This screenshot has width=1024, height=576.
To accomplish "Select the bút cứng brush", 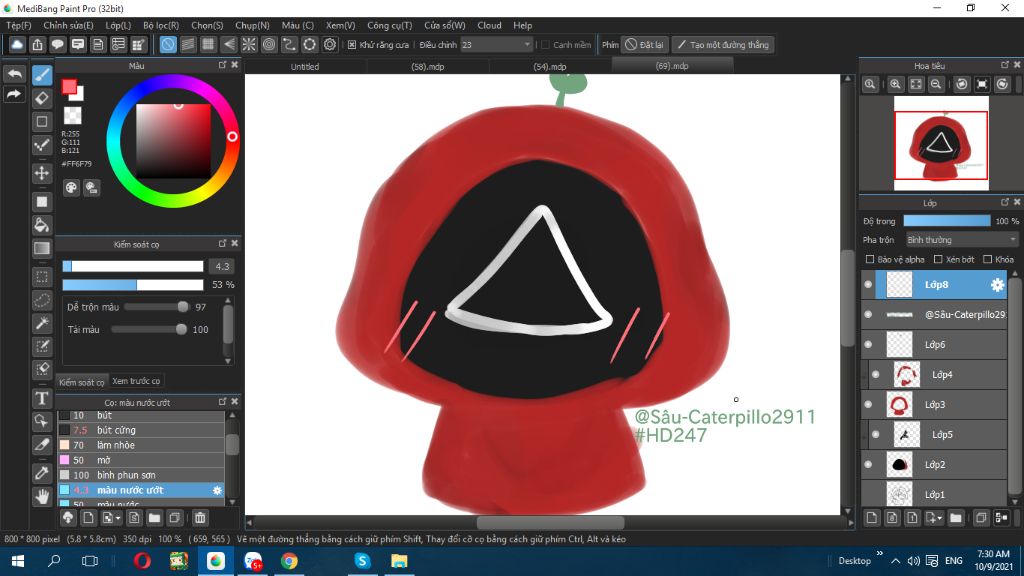I will point(141,430).
